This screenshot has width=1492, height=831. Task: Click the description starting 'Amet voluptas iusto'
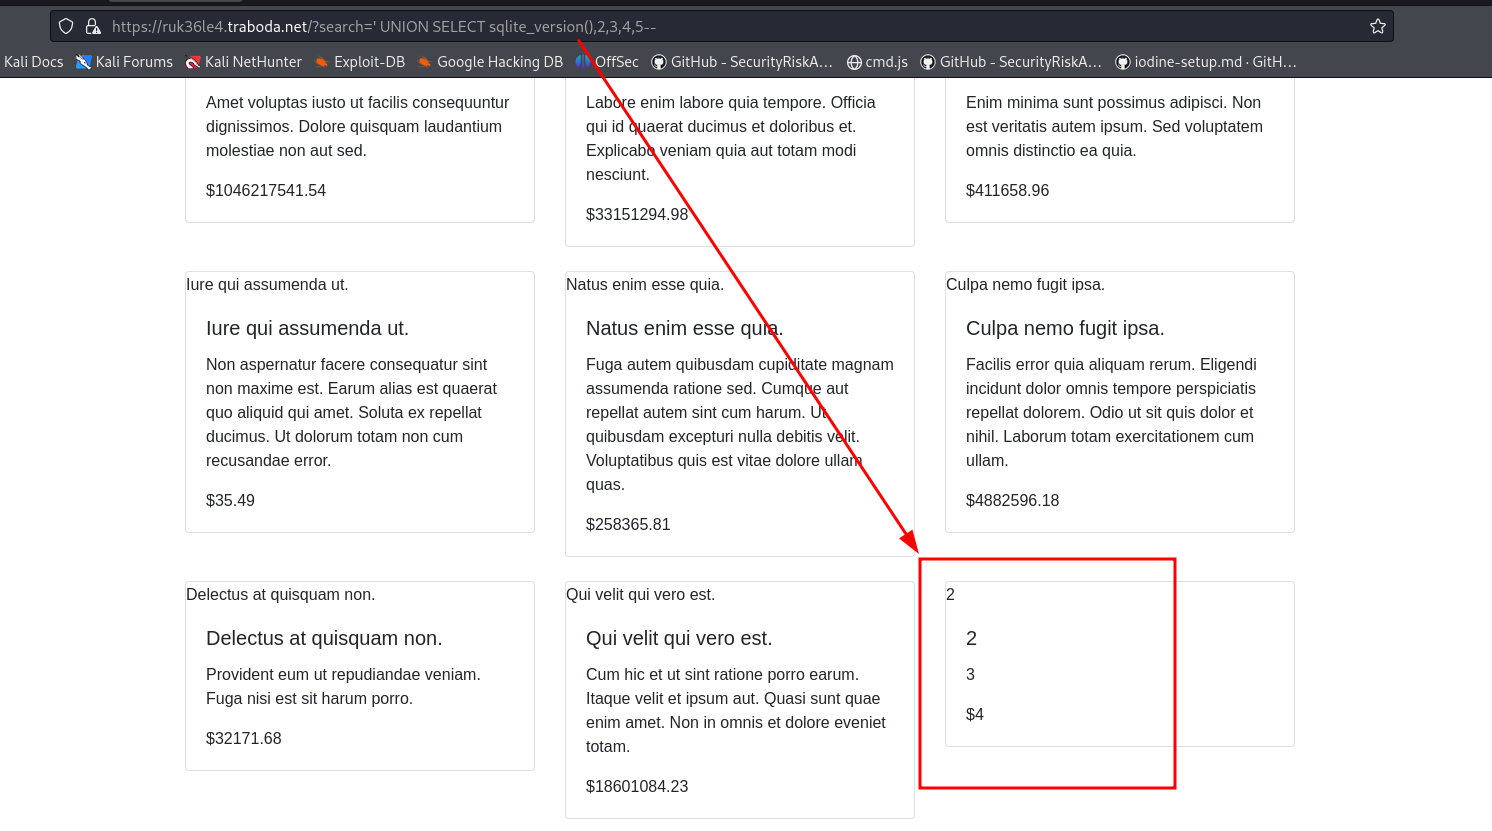(x=357, y=126)
